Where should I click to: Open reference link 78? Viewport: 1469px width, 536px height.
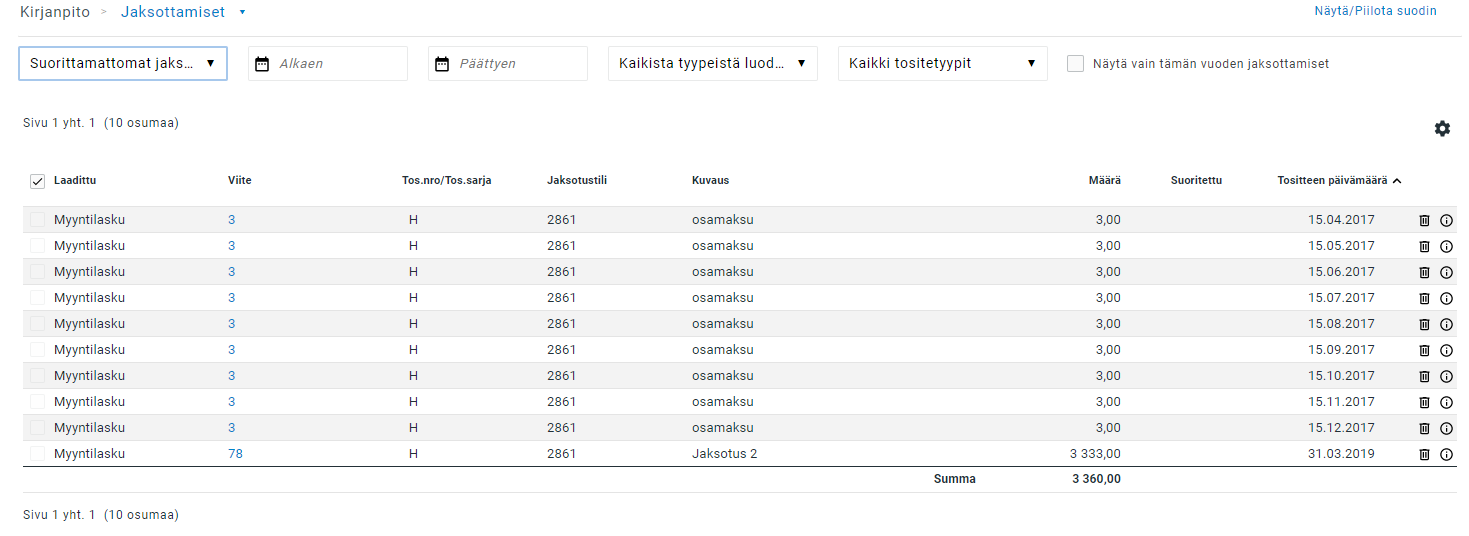pyautogui.click(x=235, y=454)
